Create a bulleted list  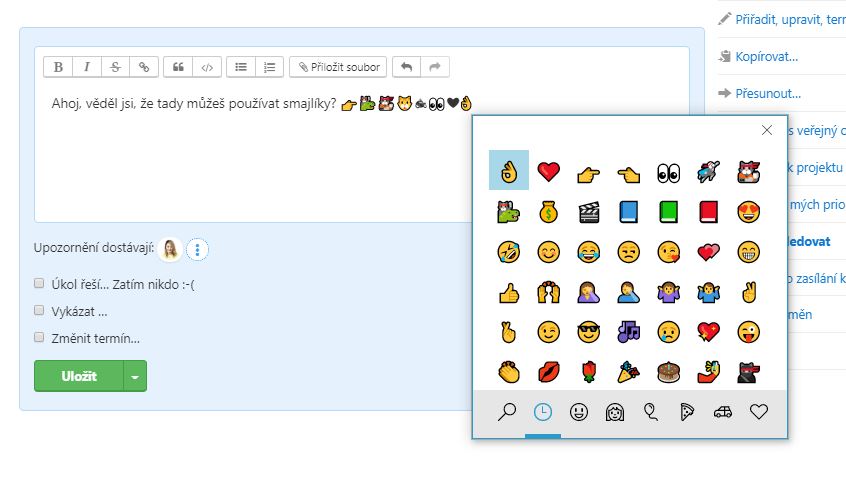tap(241, 67)
